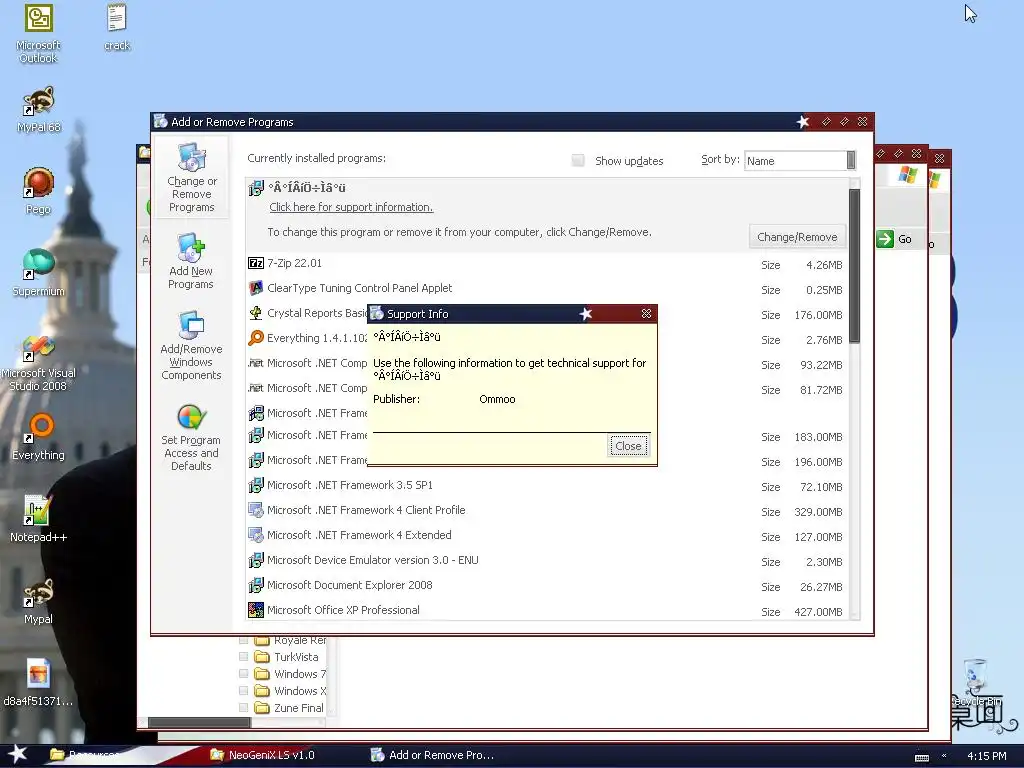
Task: Click horizontal scrollbar in NeoGeniX window
Action: pos(199,722)
